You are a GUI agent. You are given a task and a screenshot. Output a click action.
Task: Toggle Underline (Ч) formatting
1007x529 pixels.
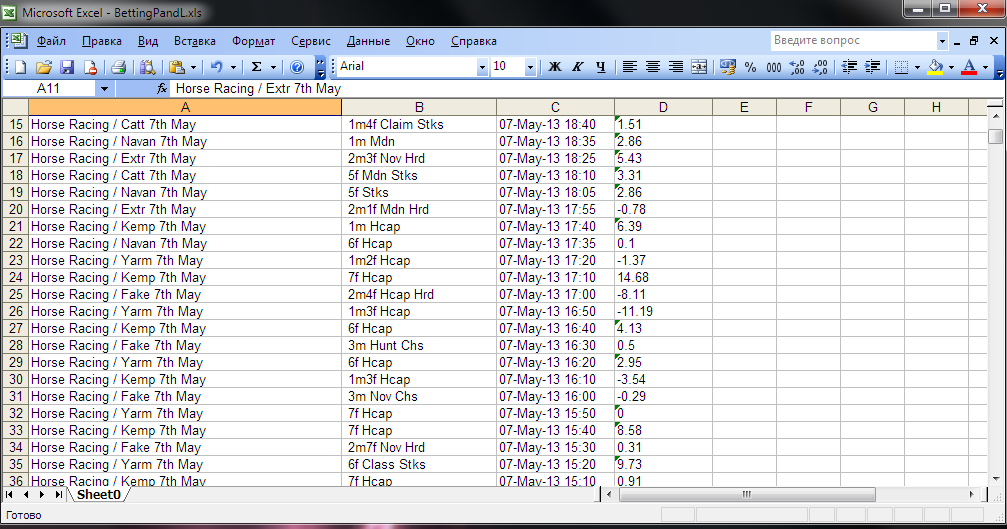pyautogui.click(x=600, y=67)
